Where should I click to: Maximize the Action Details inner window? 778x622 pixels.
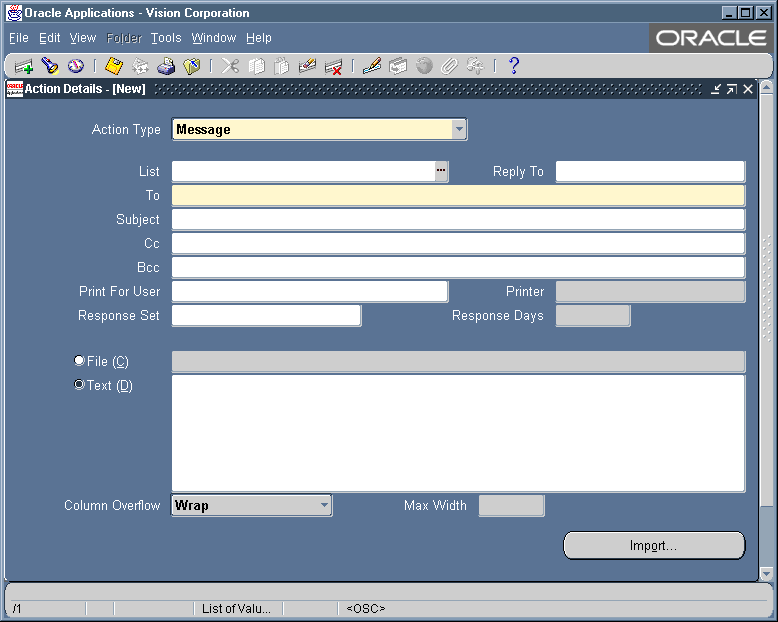point(732,89)
